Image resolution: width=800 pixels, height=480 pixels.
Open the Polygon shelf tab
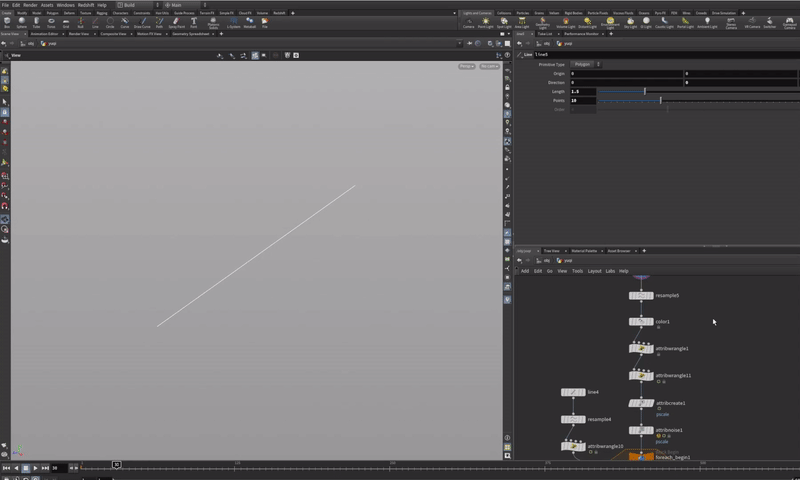(53, 13)
